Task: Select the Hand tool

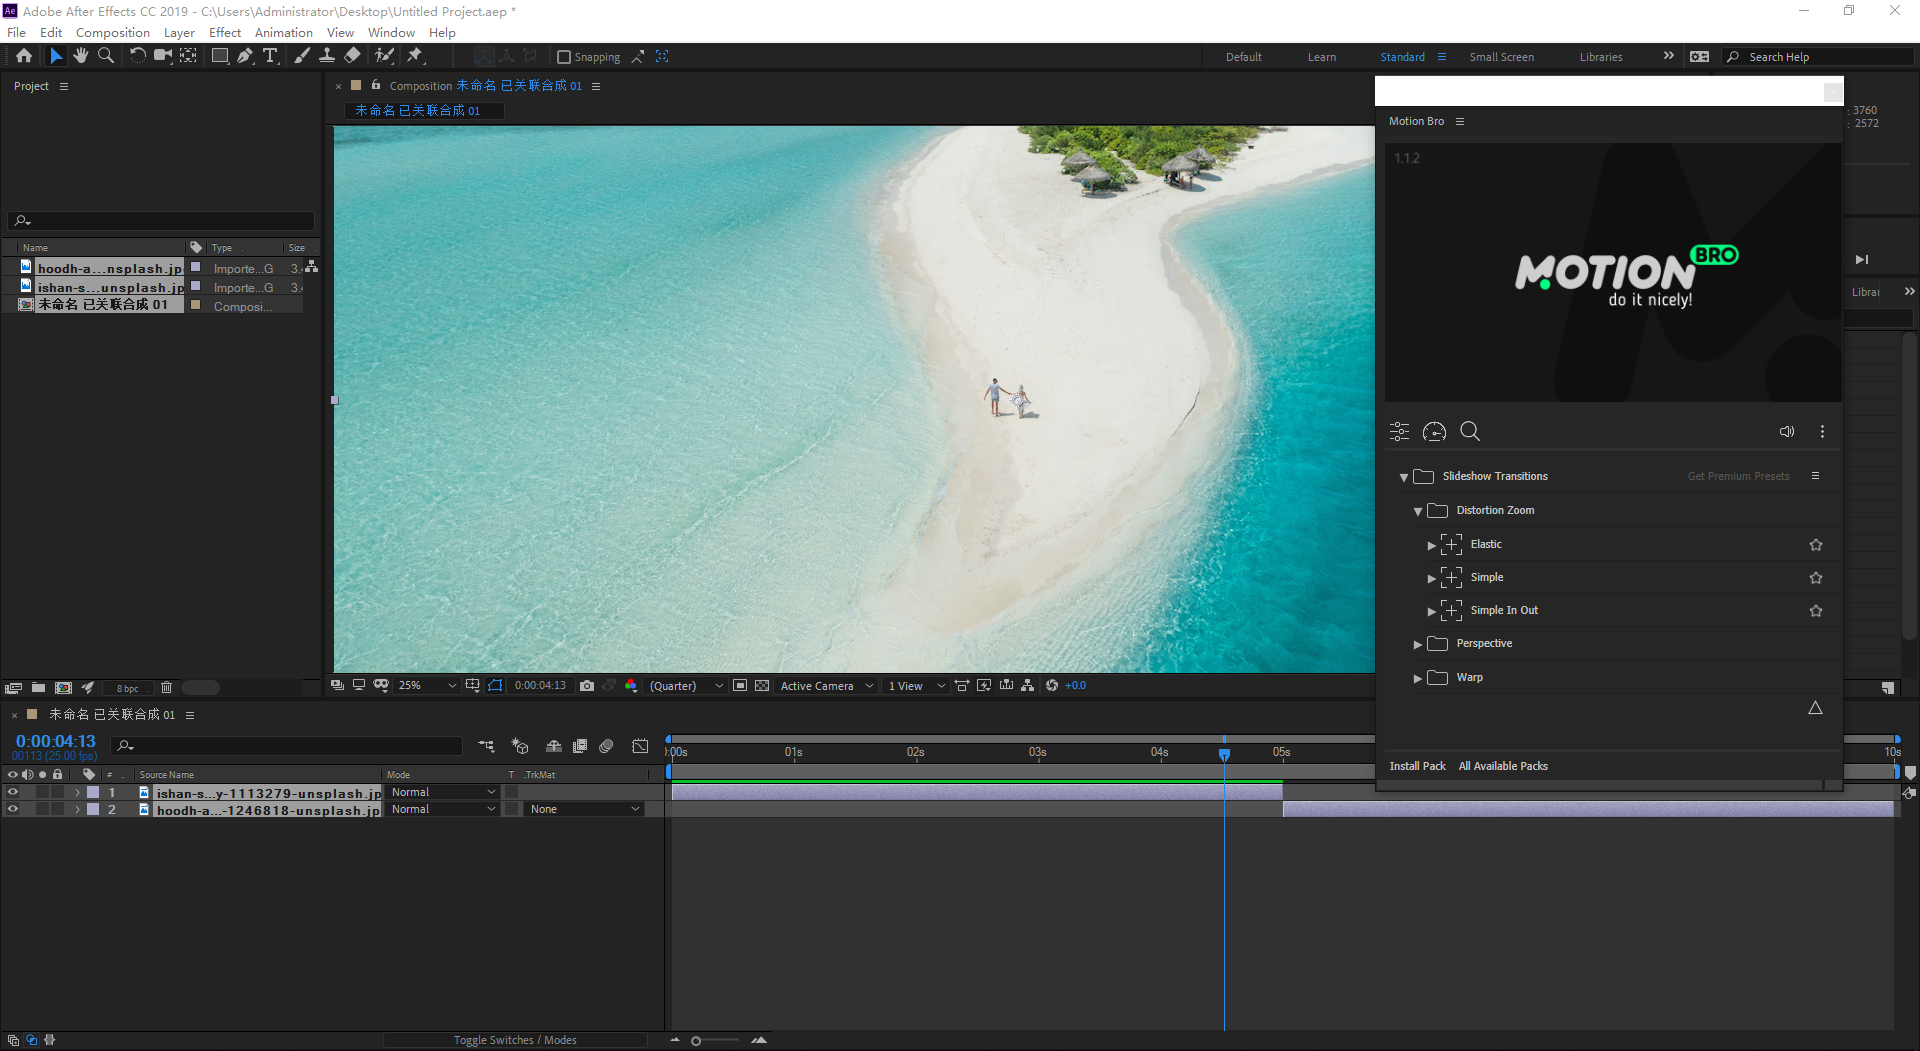Action: (x=81, y=56)
